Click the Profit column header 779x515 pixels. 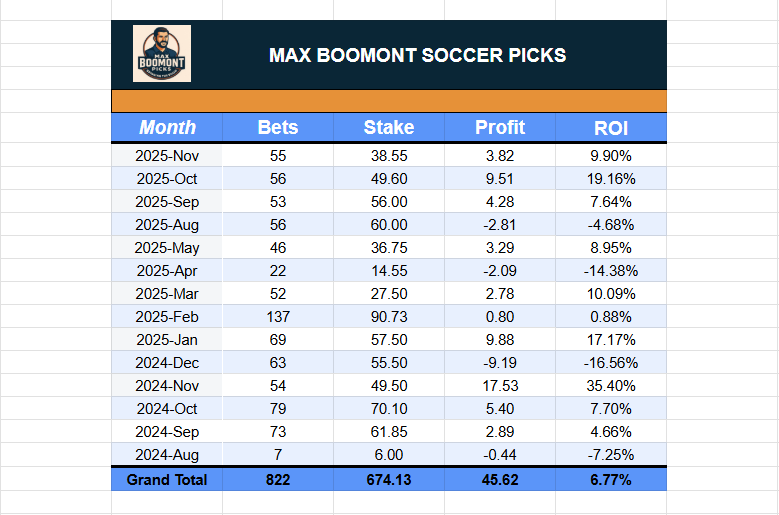[x=499, y=127]
